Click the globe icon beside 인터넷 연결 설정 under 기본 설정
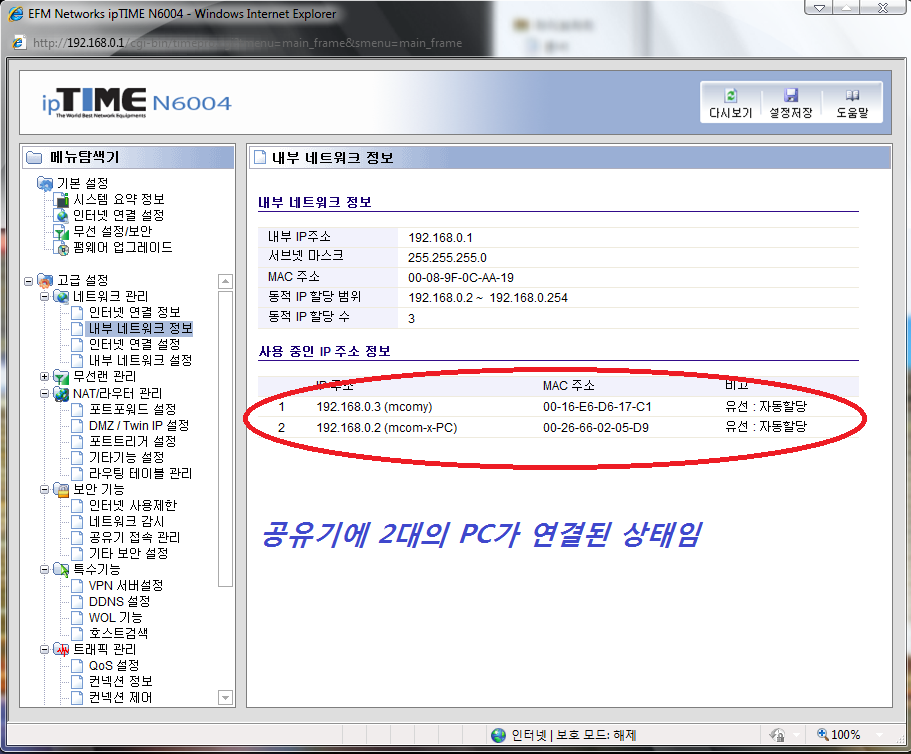 point(61,216)
